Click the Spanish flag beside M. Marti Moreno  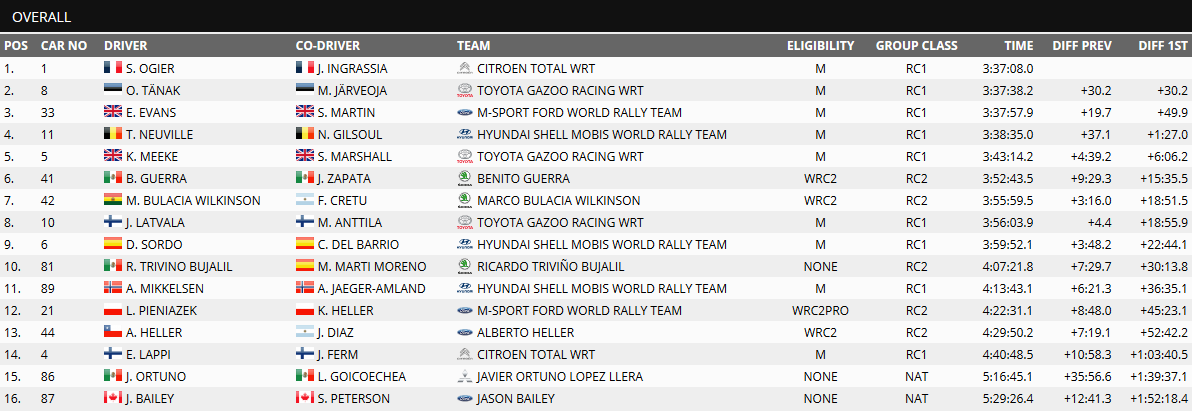305,267
